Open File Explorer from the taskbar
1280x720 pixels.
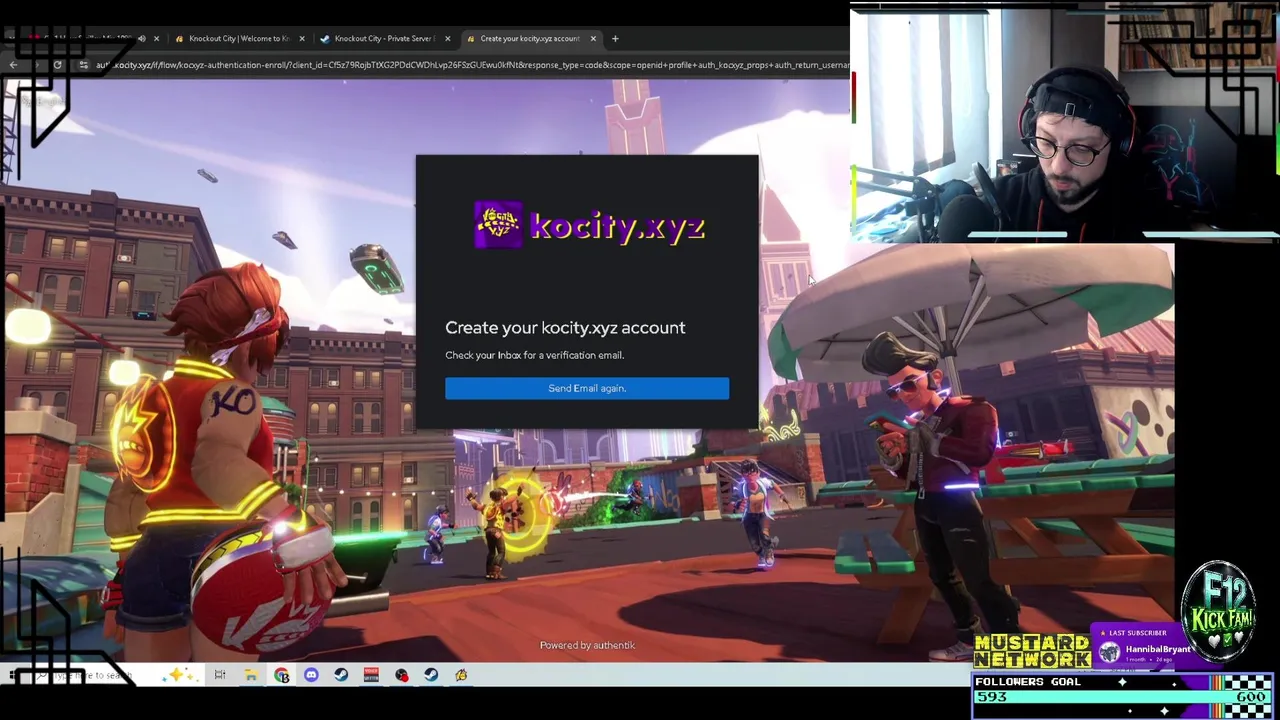coord(251,675)
